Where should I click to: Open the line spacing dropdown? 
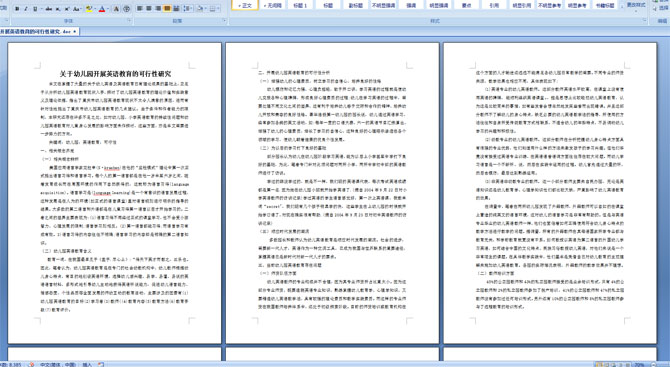tap(188, 9)
